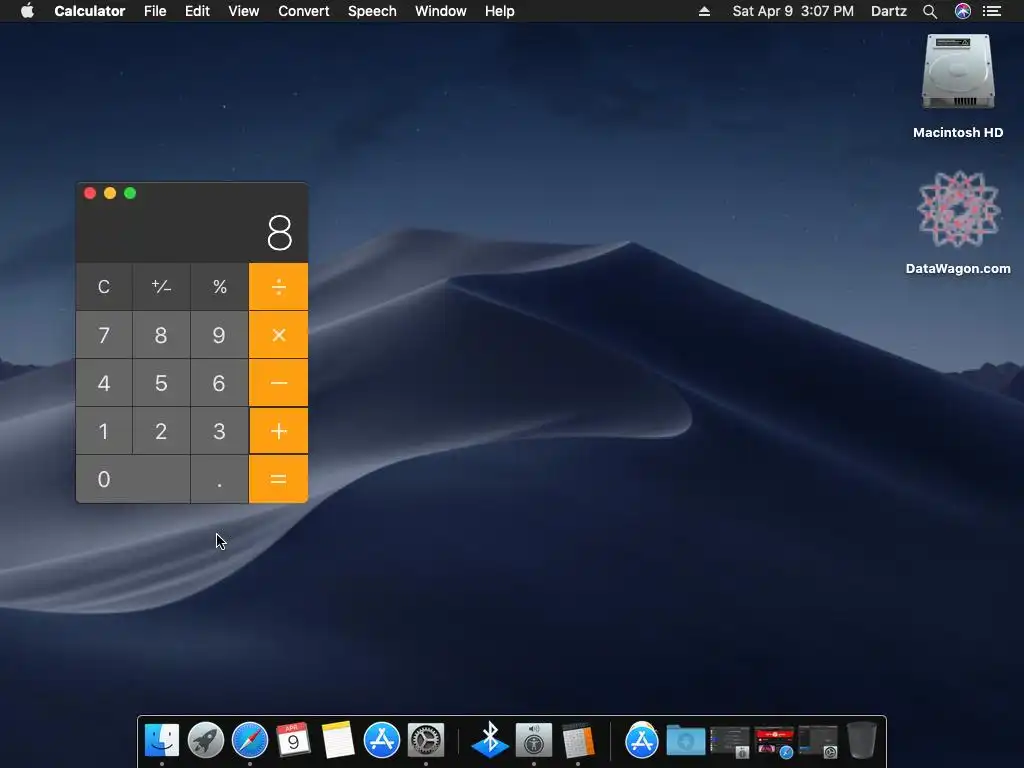Open Bluetooth File Exchange in Dock

tap(490, 741)
